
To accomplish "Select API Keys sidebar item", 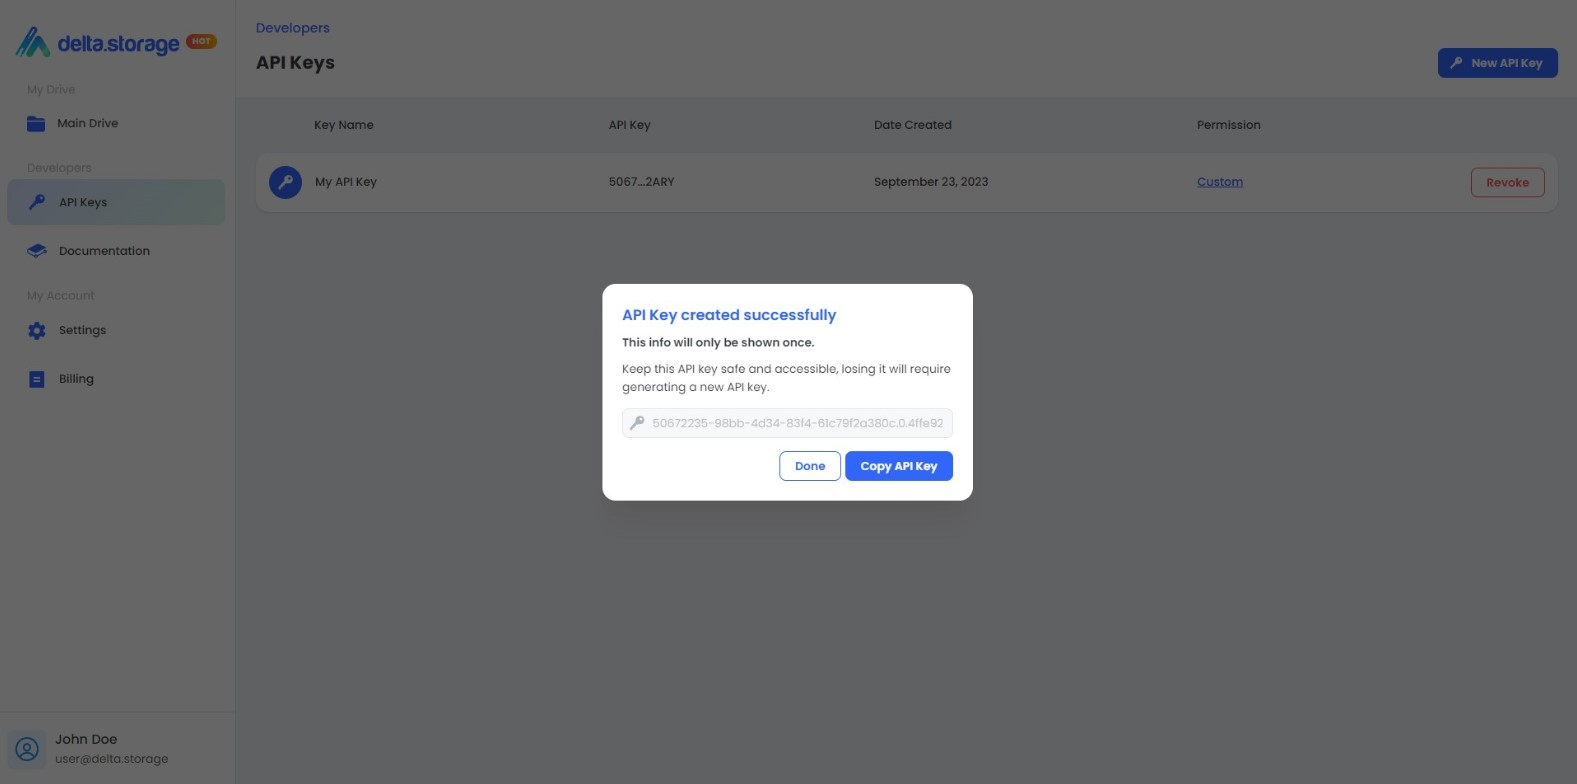I will click(x=116, y=202).
